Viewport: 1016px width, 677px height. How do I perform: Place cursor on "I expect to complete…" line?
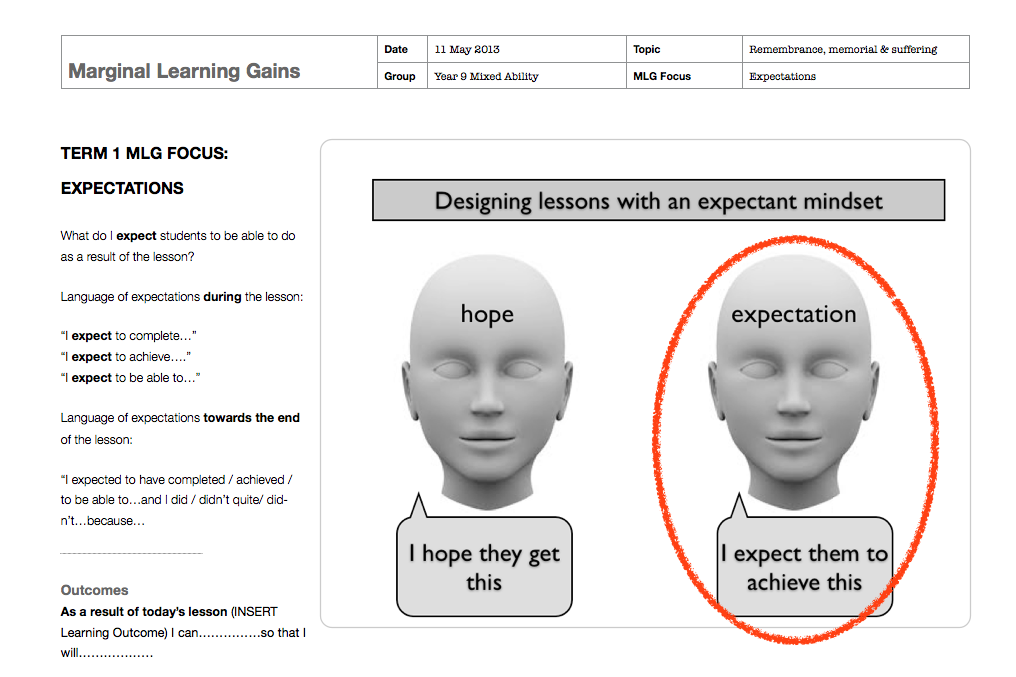[x=128, y=336]
